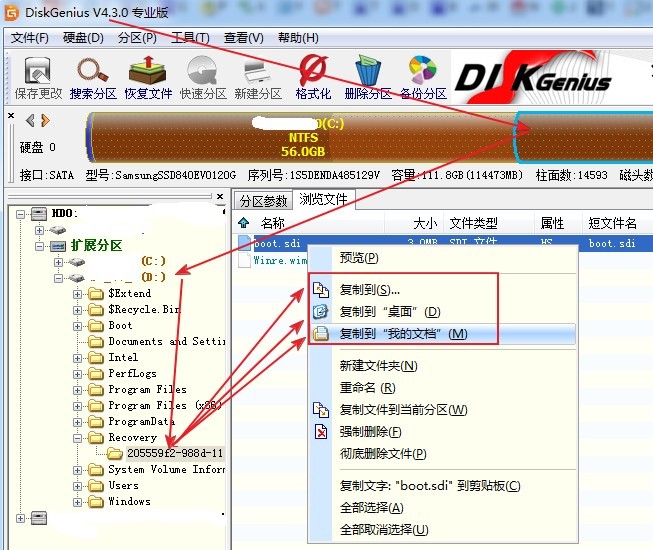Screen dimensions: 653x550
Task: Close the left tree panel with X
Action: (x=220, y=196)
